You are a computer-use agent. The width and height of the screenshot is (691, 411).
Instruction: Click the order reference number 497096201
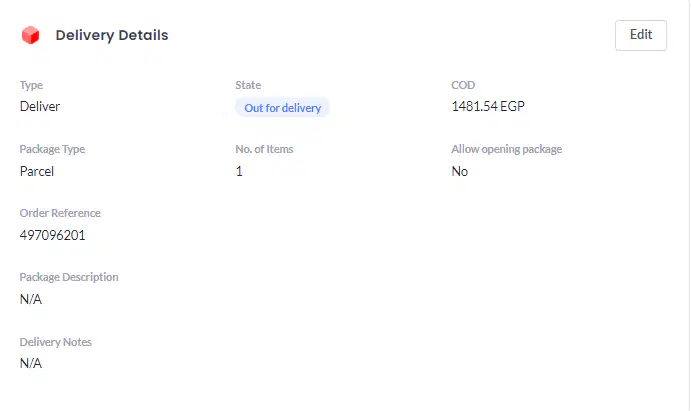[52, 235]
